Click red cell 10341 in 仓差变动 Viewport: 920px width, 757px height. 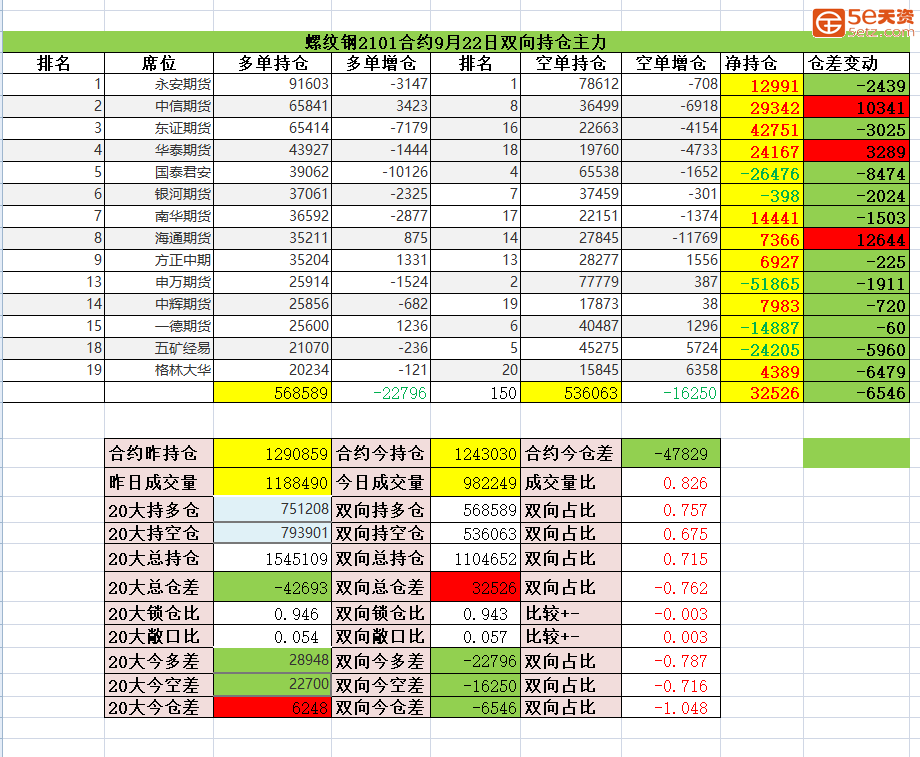pos(857,107)
